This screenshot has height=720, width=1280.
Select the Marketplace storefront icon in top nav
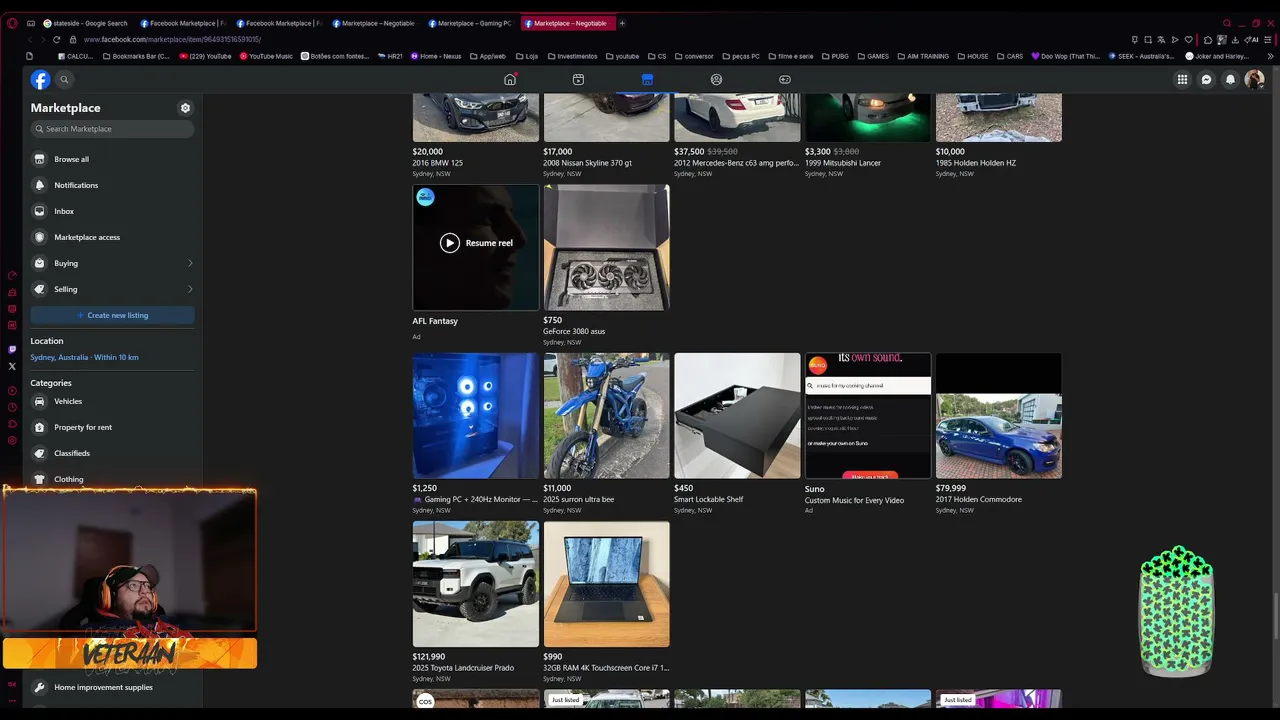coord(647,80)
